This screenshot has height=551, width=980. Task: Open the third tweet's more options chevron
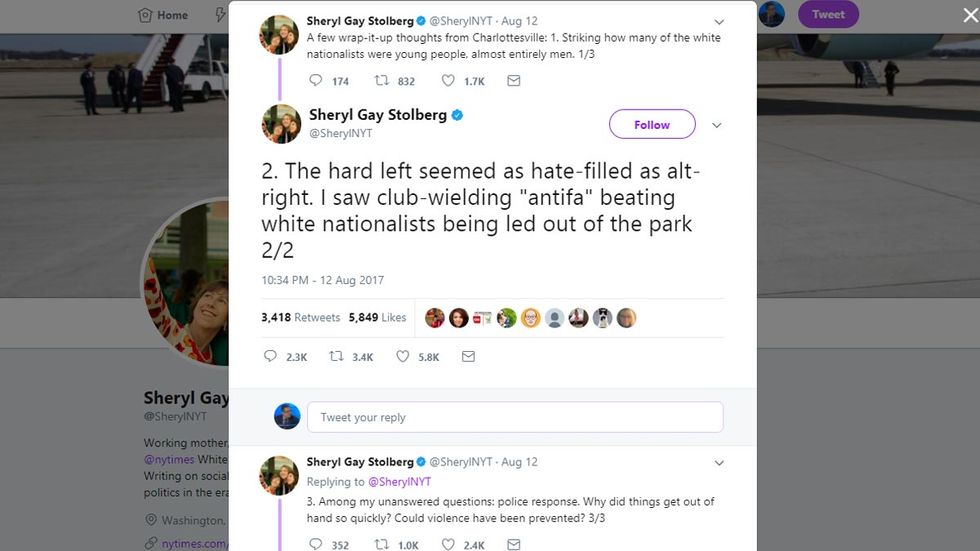click(x=719, y=463)
